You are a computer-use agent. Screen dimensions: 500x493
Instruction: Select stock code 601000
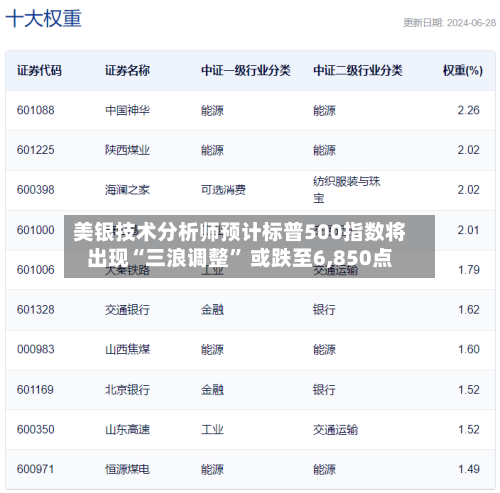36,230
